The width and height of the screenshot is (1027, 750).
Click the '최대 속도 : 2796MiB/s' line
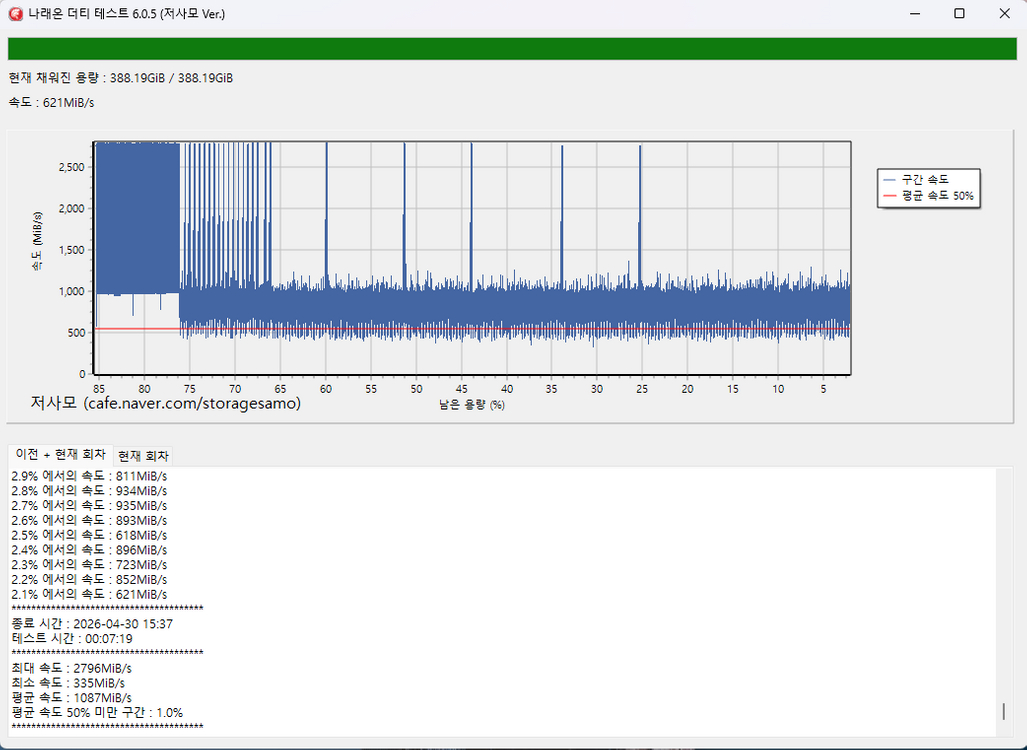[x=71, y=669]
